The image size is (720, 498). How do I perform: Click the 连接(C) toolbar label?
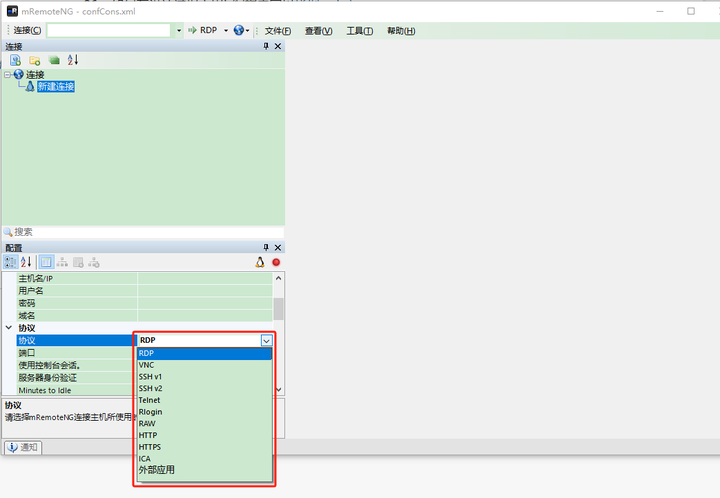pos(27,30)
